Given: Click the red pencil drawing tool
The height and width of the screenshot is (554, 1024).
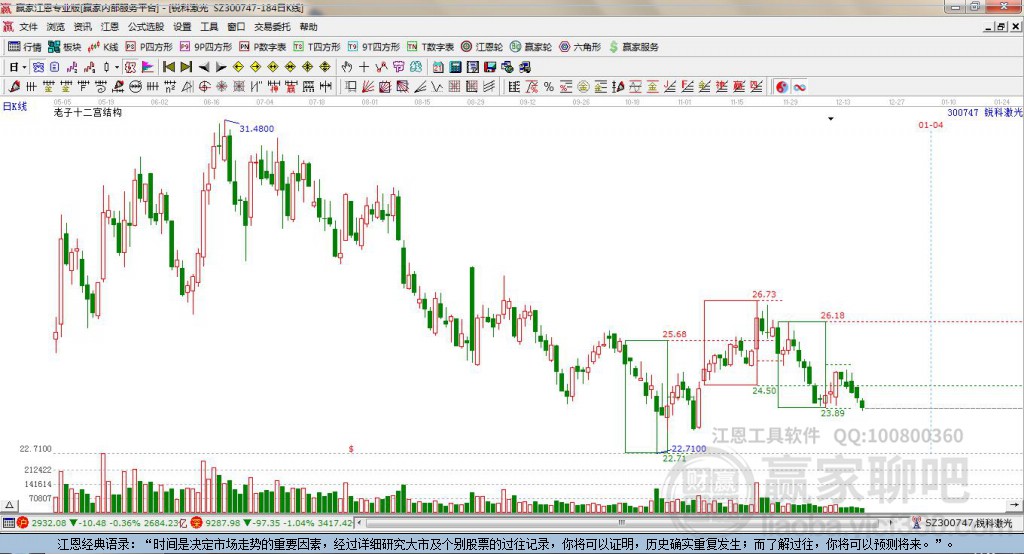Looking at the screenshot, I should click(13, 87).
